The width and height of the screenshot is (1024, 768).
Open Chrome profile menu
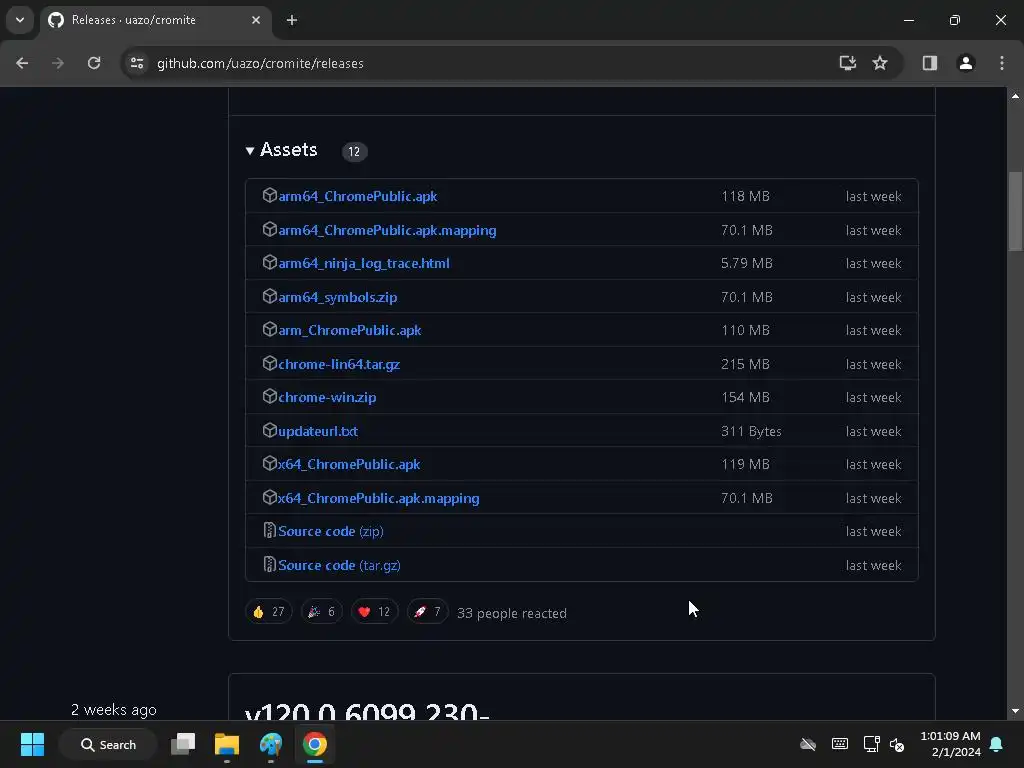click(966, 63)
